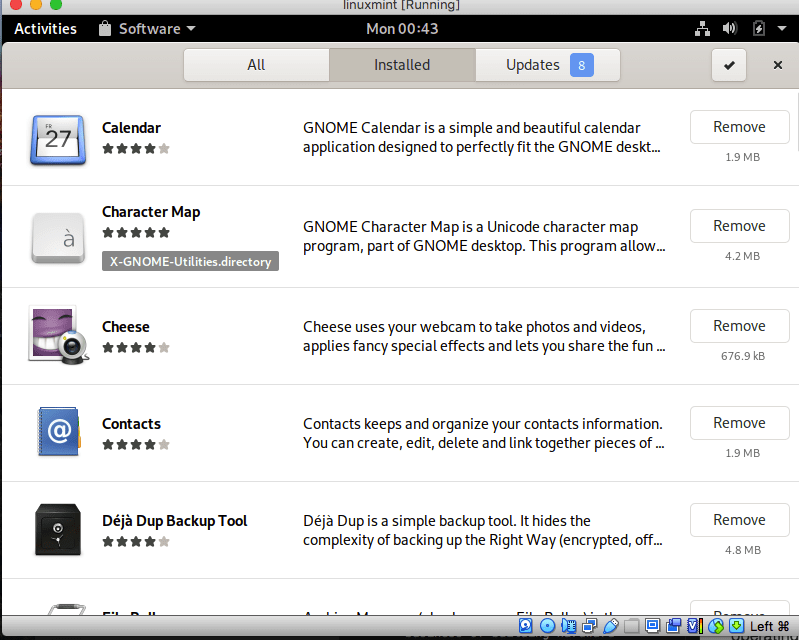Open the VirtualBox video capture icon
Viewport: 799px width, 640px height.
coord(674,625)
